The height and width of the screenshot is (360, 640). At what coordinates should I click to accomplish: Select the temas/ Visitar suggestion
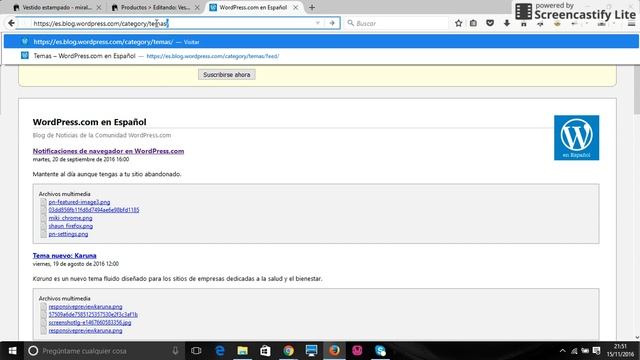[x=321, y=42]
